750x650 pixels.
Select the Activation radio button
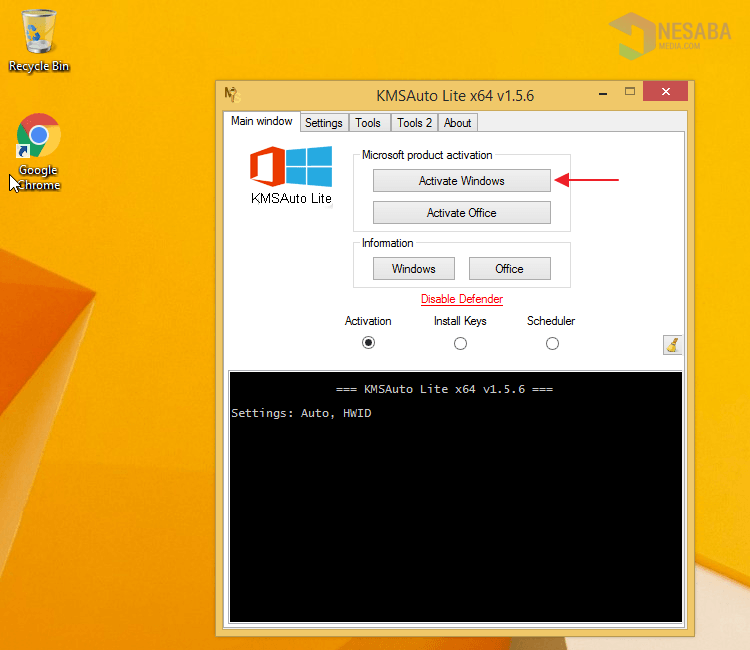pos(368,343)
